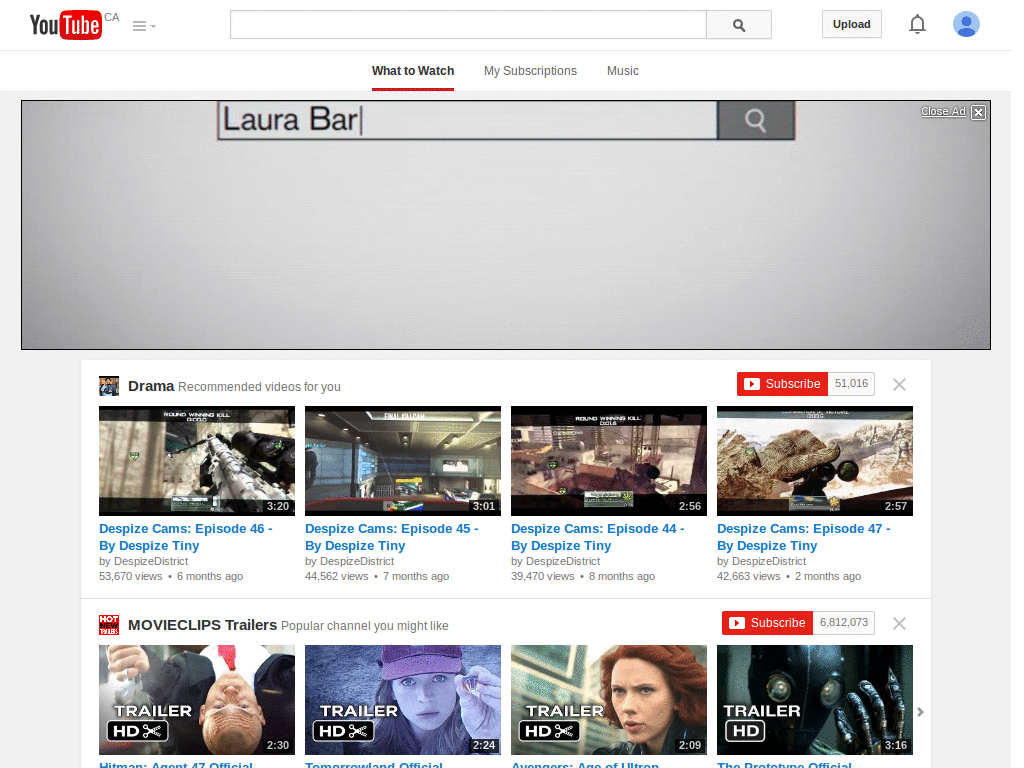Screen dimensions: 1024x768
Task: Dismiss the Drama recommendations section
Action: point(899,385)
